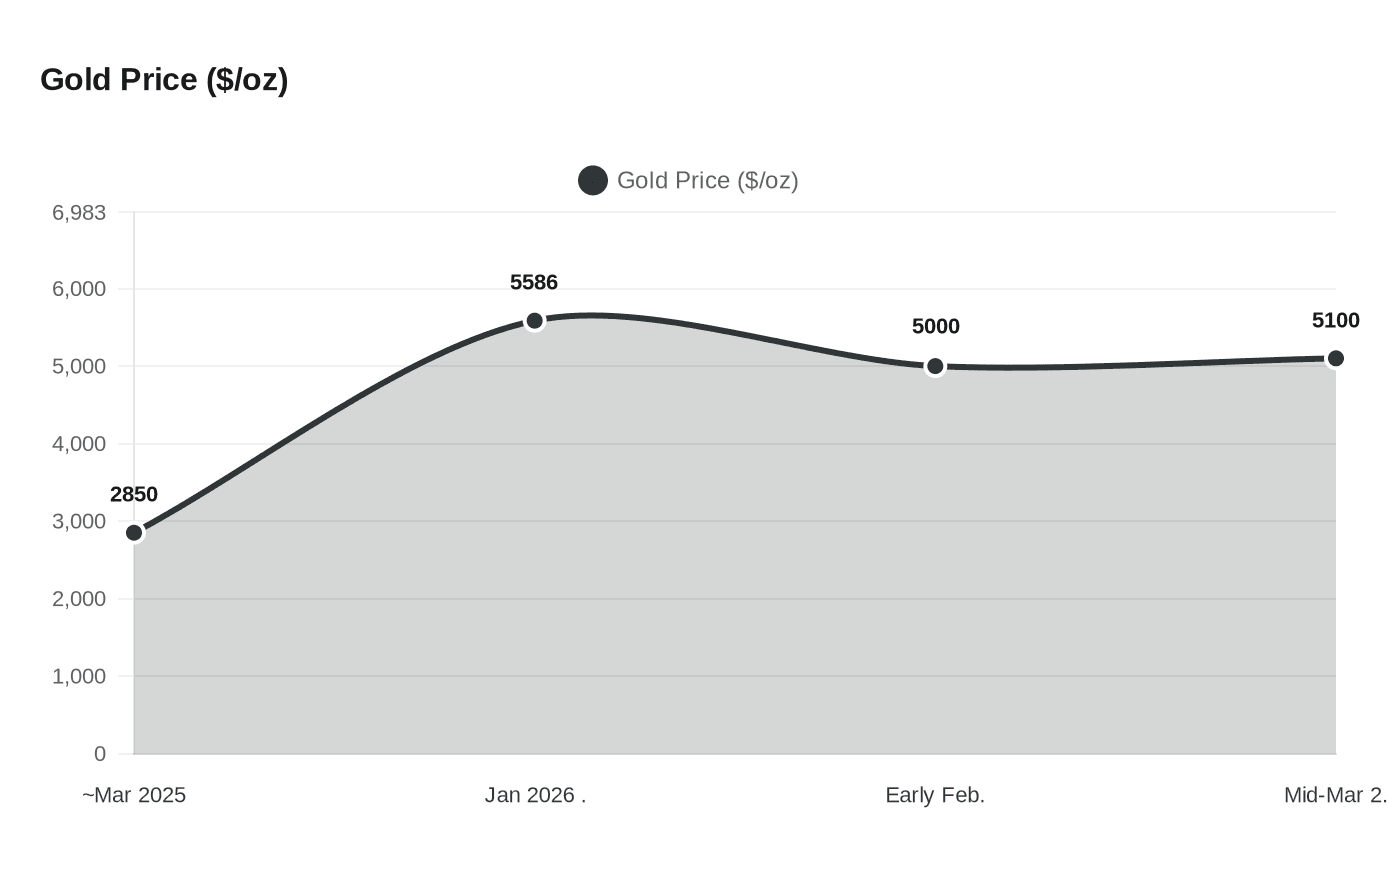The height and width of the screenshot is (880, 1400).
Task: Click the Early Feb. x-axis label
Action: 935,795
